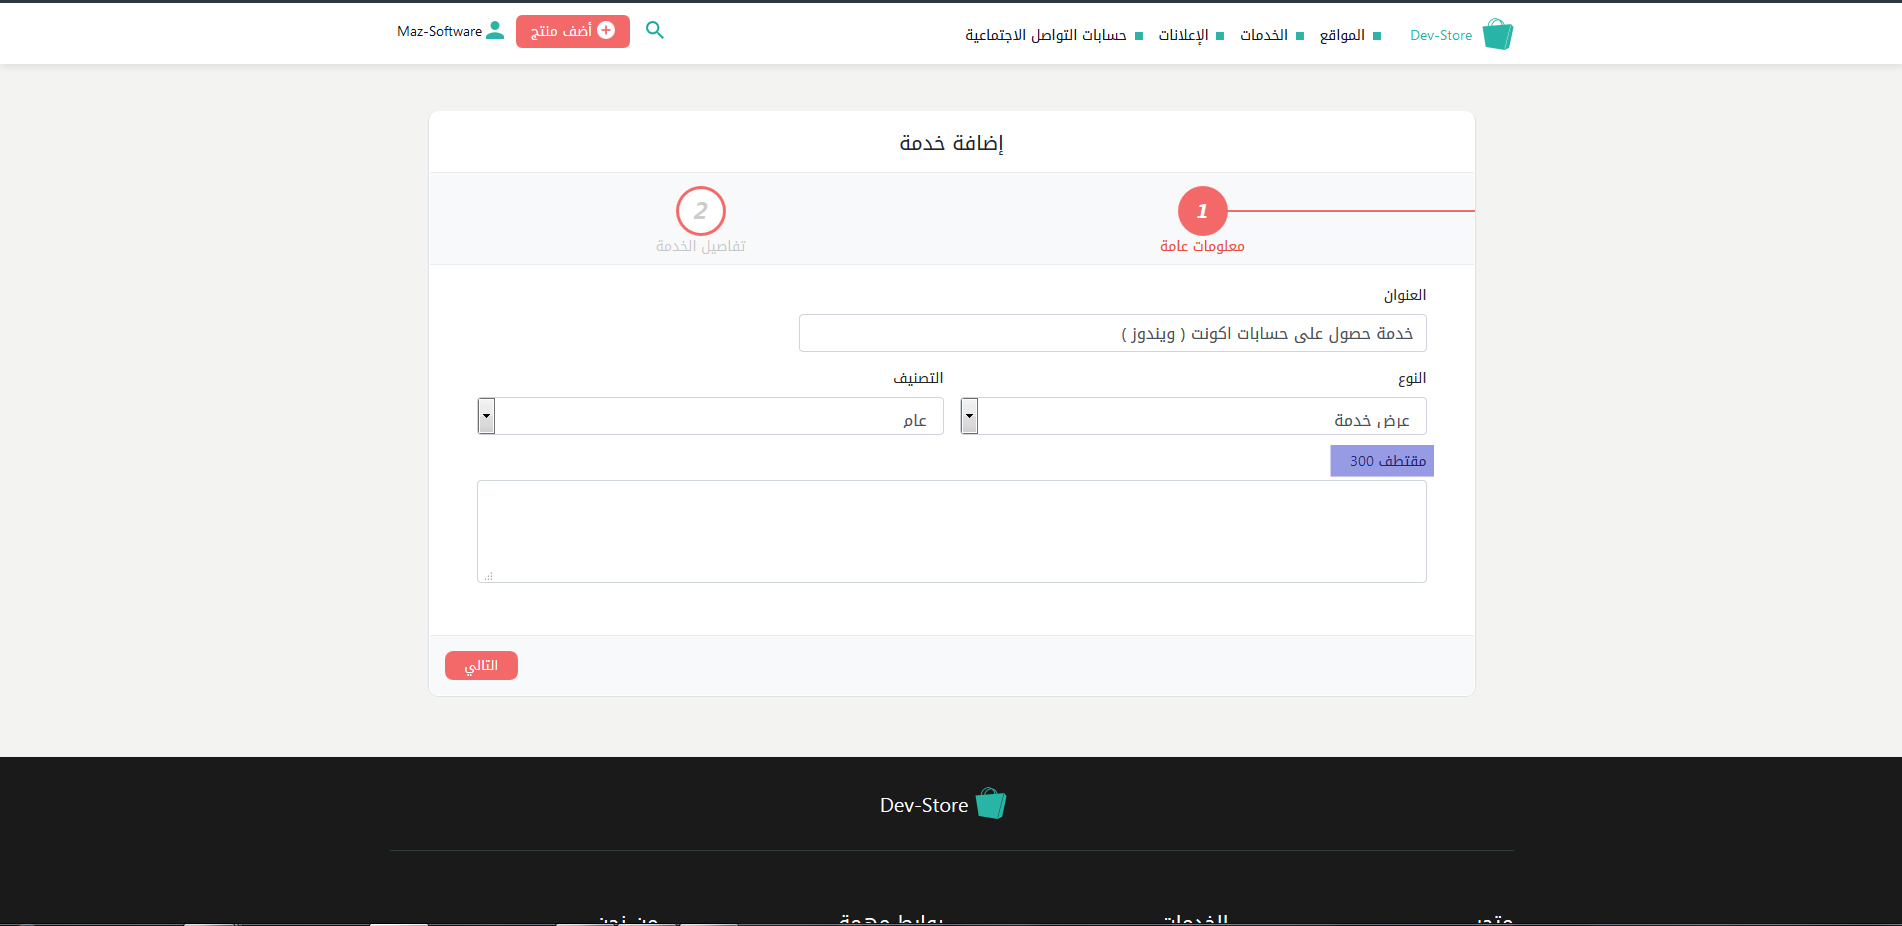Image resolution: width=1902 pixels, height=926 pixels.
Task: Open the الخدمات menu item
Action: tap(1263, 35)
